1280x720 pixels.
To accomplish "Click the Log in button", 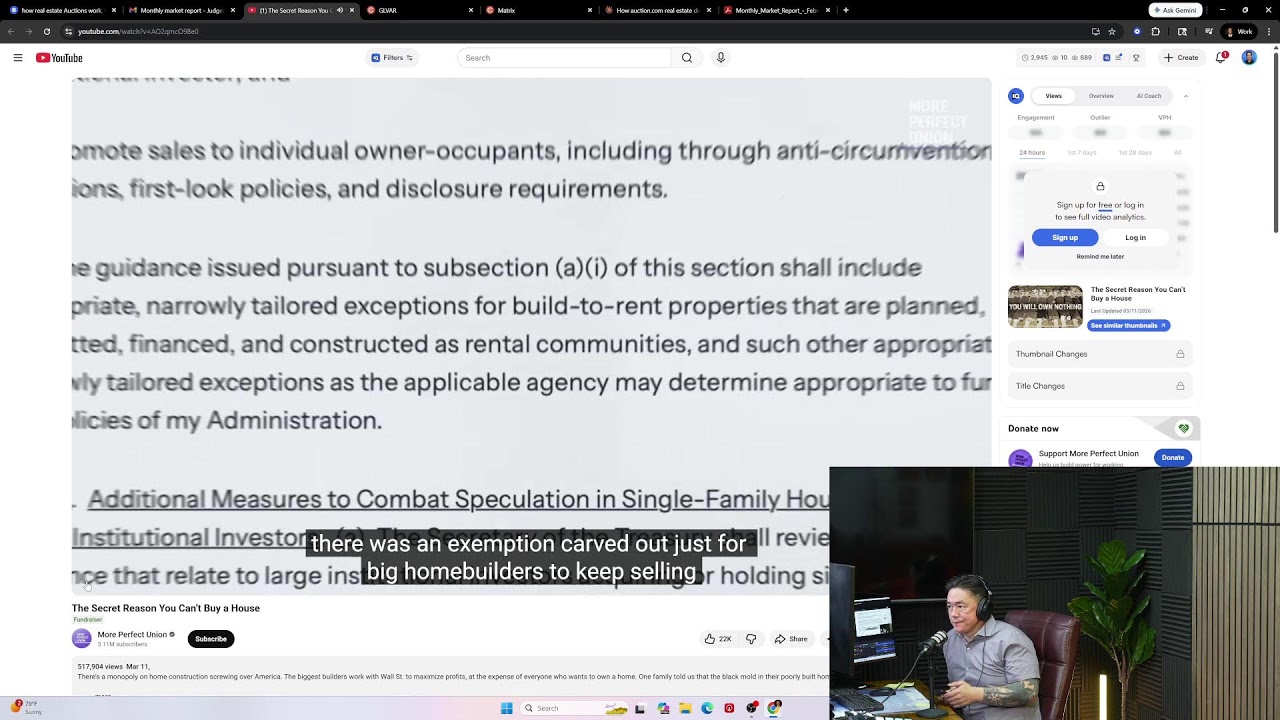I will [x=1135, y=238].
